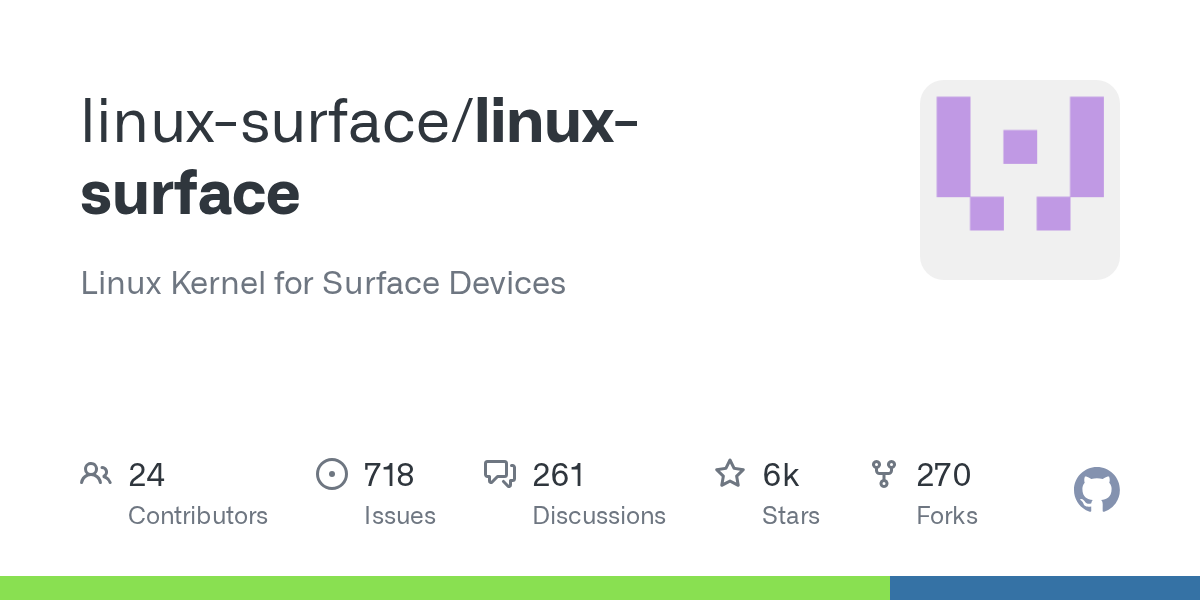The image size is (1200, 600).
Task: Click the Issues label text
Action: [x=399, y=516]
